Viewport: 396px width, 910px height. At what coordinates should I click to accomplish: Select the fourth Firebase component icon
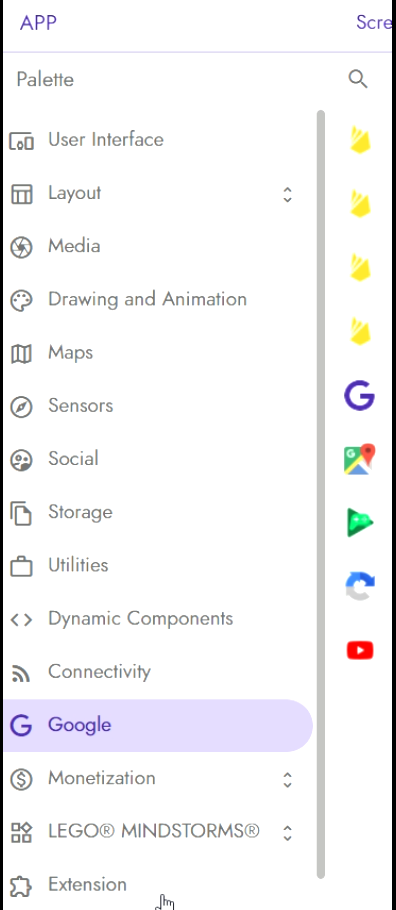point(361,332)
